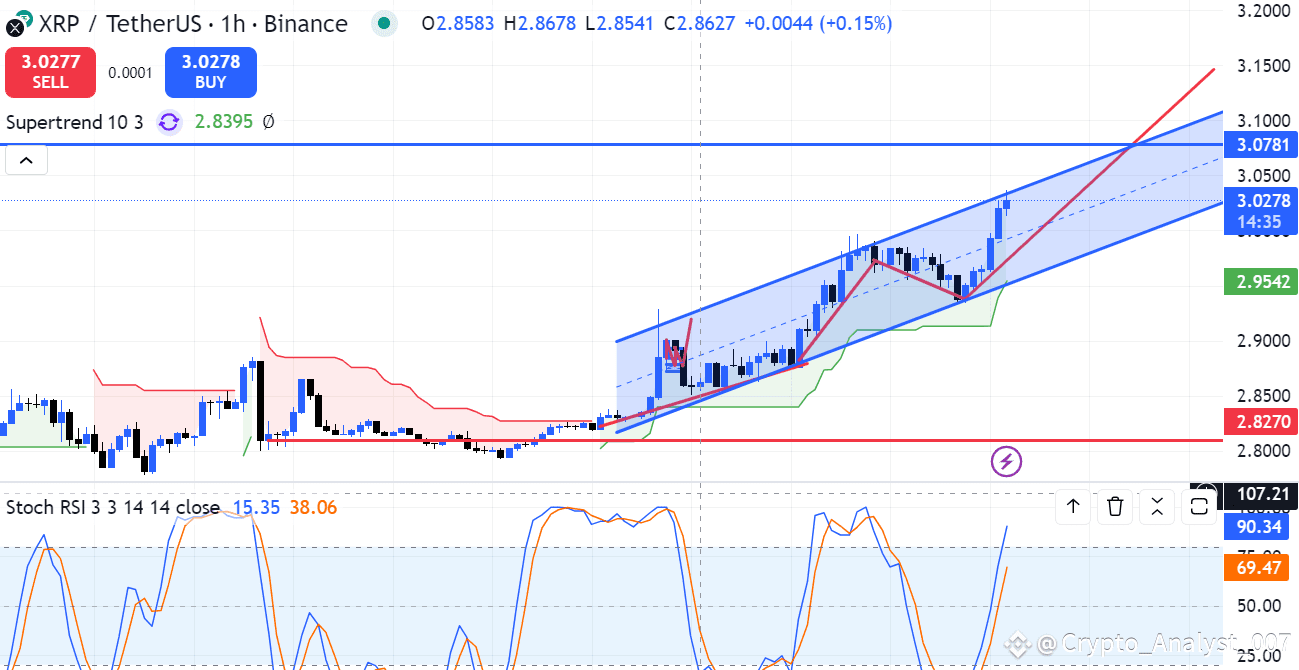Click the change value +0.0044 (+0.15%)
This screenshot has height=670, width=1299.
(817, 23)
